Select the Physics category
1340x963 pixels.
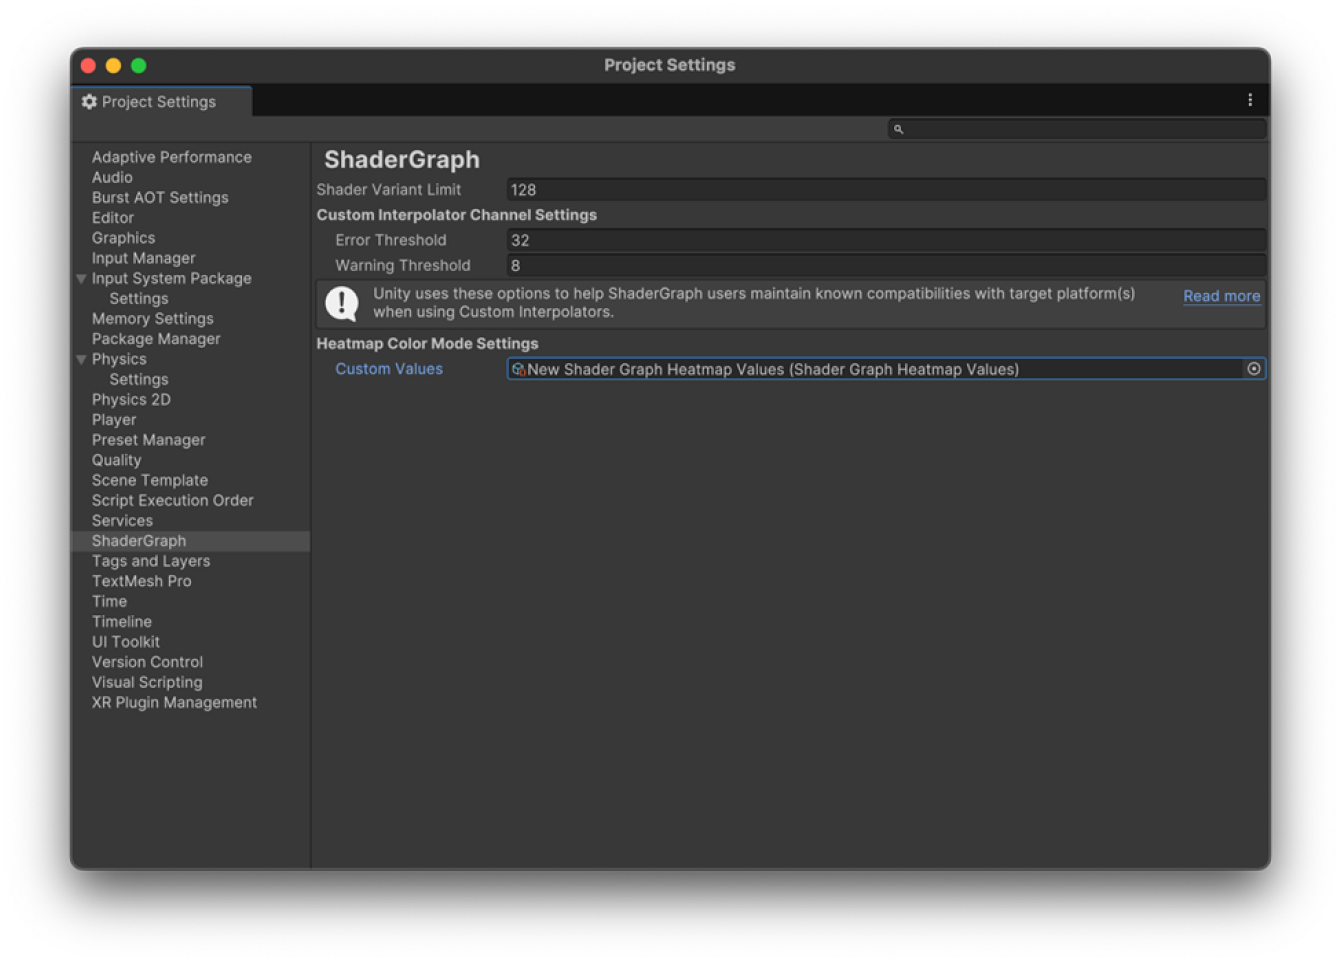click(119, 359)
